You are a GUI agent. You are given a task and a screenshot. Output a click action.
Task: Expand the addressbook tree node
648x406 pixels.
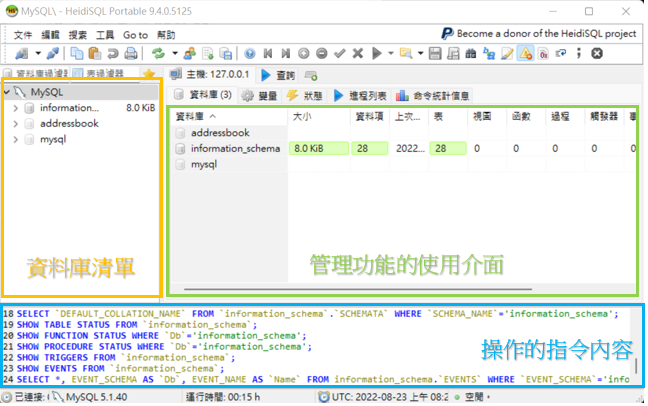(16, 124)
